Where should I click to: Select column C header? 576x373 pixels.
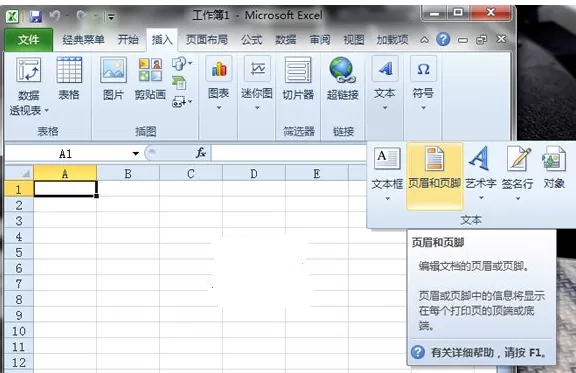[x=191, y=173]
